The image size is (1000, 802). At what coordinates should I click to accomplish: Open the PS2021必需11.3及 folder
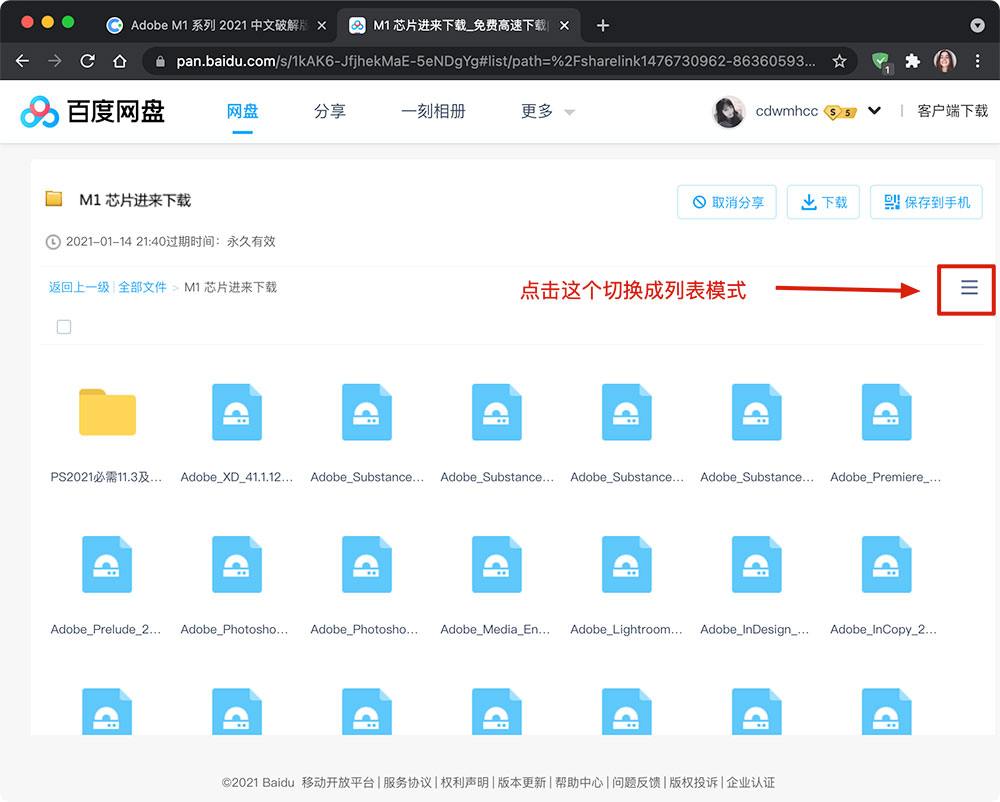pyautogui.click(x=107, y=412)
